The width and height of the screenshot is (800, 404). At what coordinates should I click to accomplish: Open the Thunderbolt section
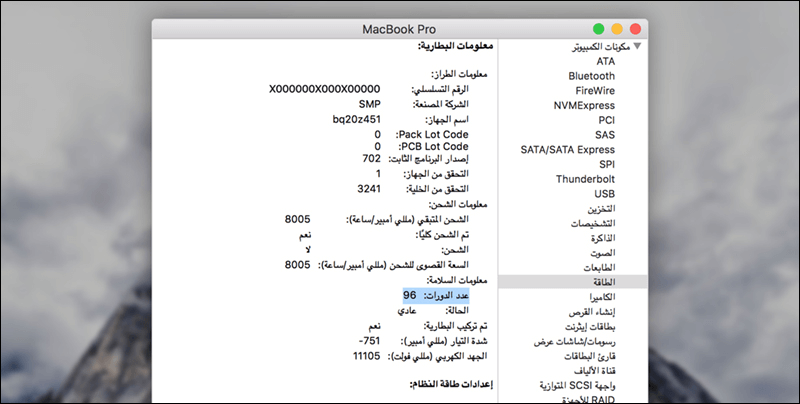(586, 180)
